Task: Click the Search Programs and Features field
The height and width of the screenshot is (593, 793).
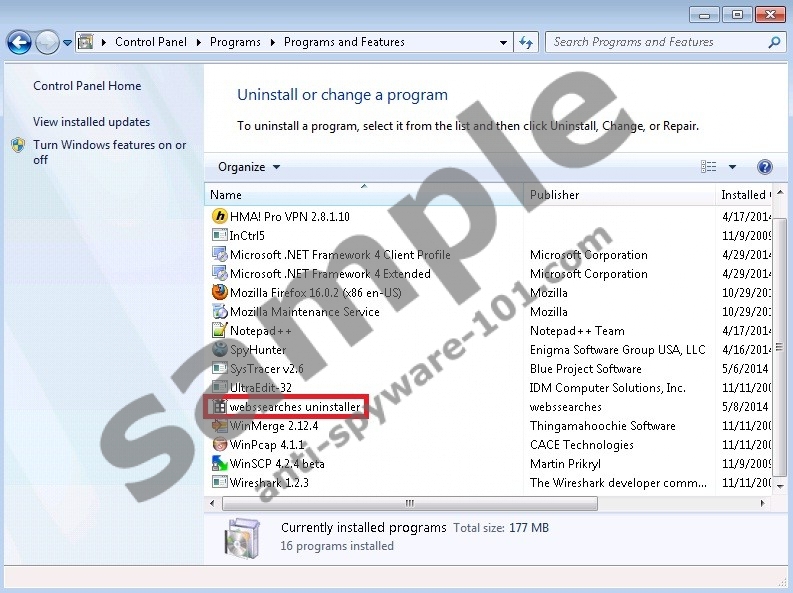Action: coord(655,42)
